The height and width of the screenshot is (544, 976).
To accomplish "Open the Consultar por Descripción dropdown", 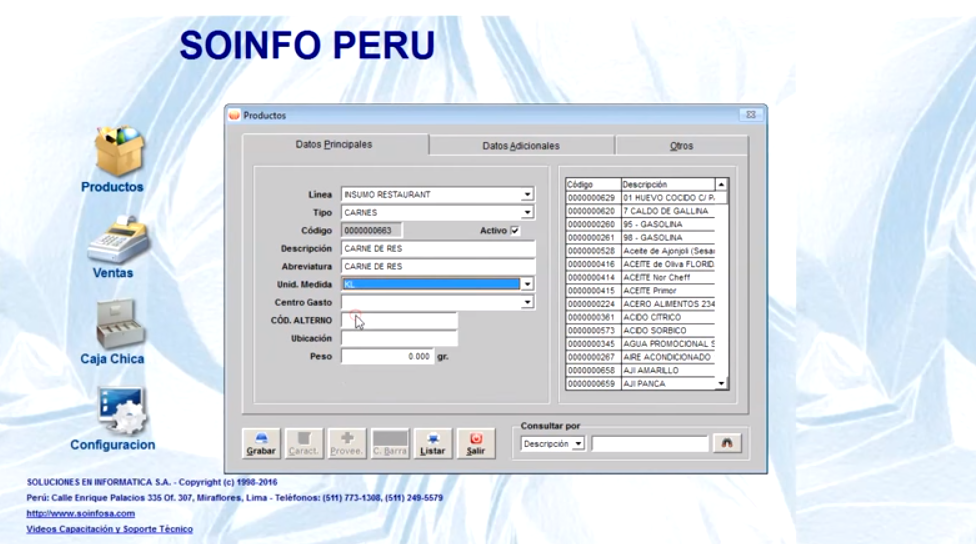I will (x=578, y=444).
